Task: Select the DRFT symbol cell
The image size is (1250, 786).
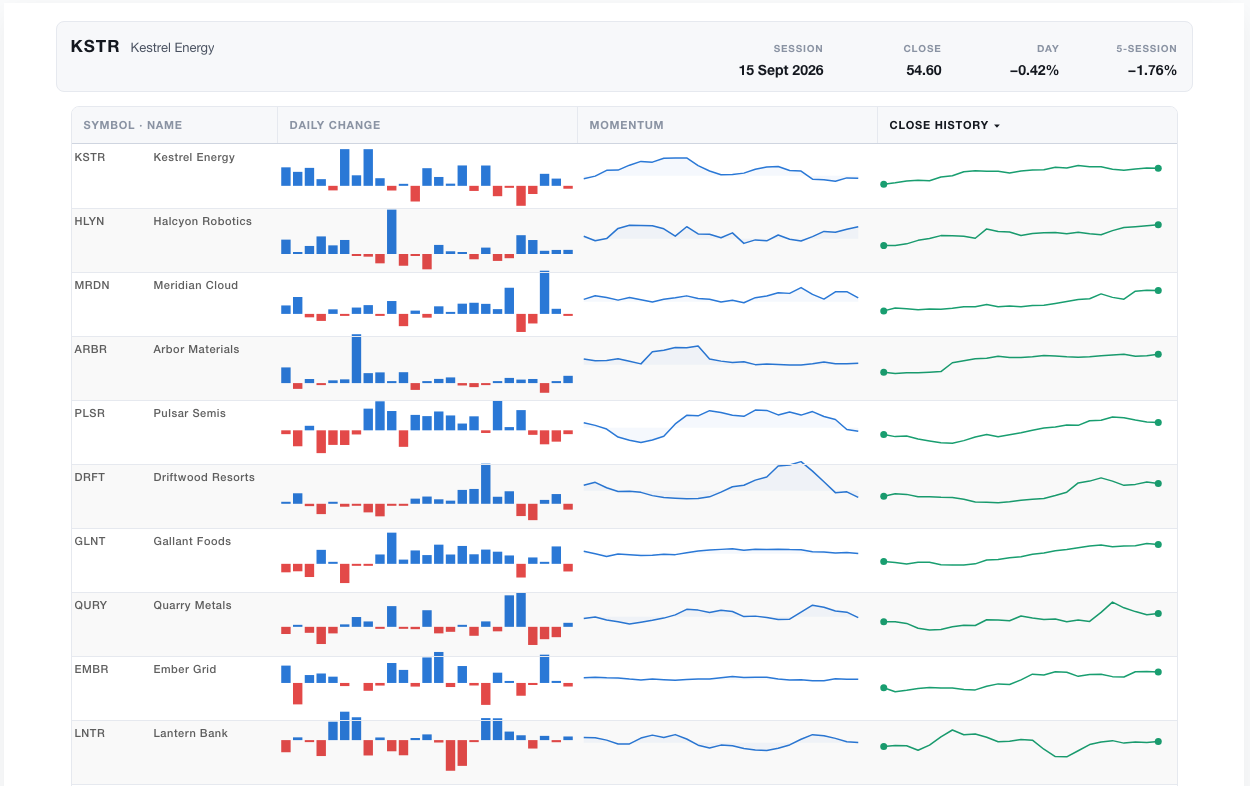Action: (90, 477)
